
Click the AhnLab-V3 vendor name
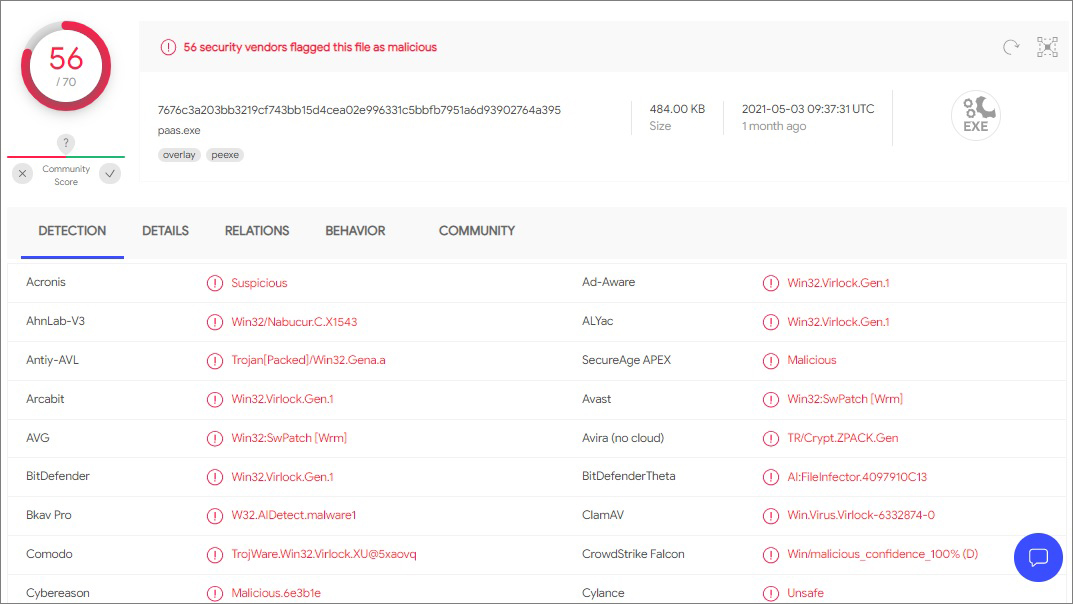55,321
